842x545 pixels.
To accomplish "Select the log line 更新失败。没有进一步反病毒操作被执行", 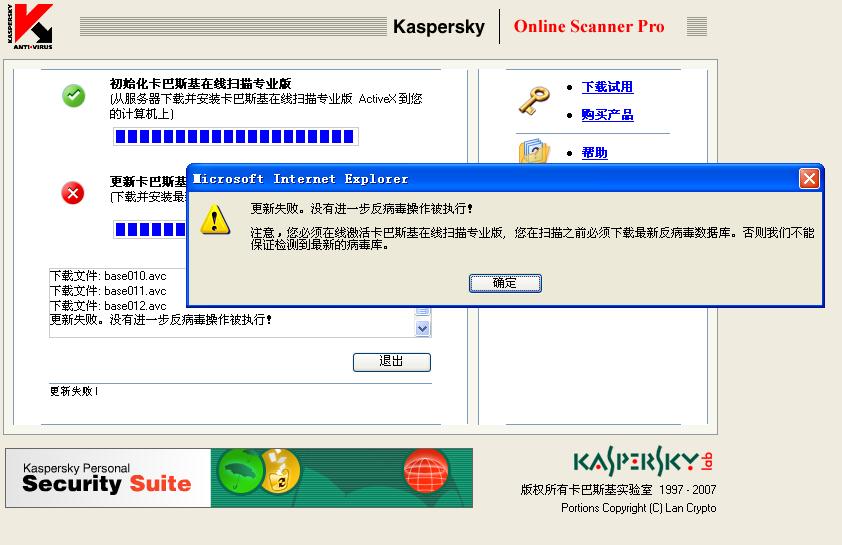I will click(161, 320).
